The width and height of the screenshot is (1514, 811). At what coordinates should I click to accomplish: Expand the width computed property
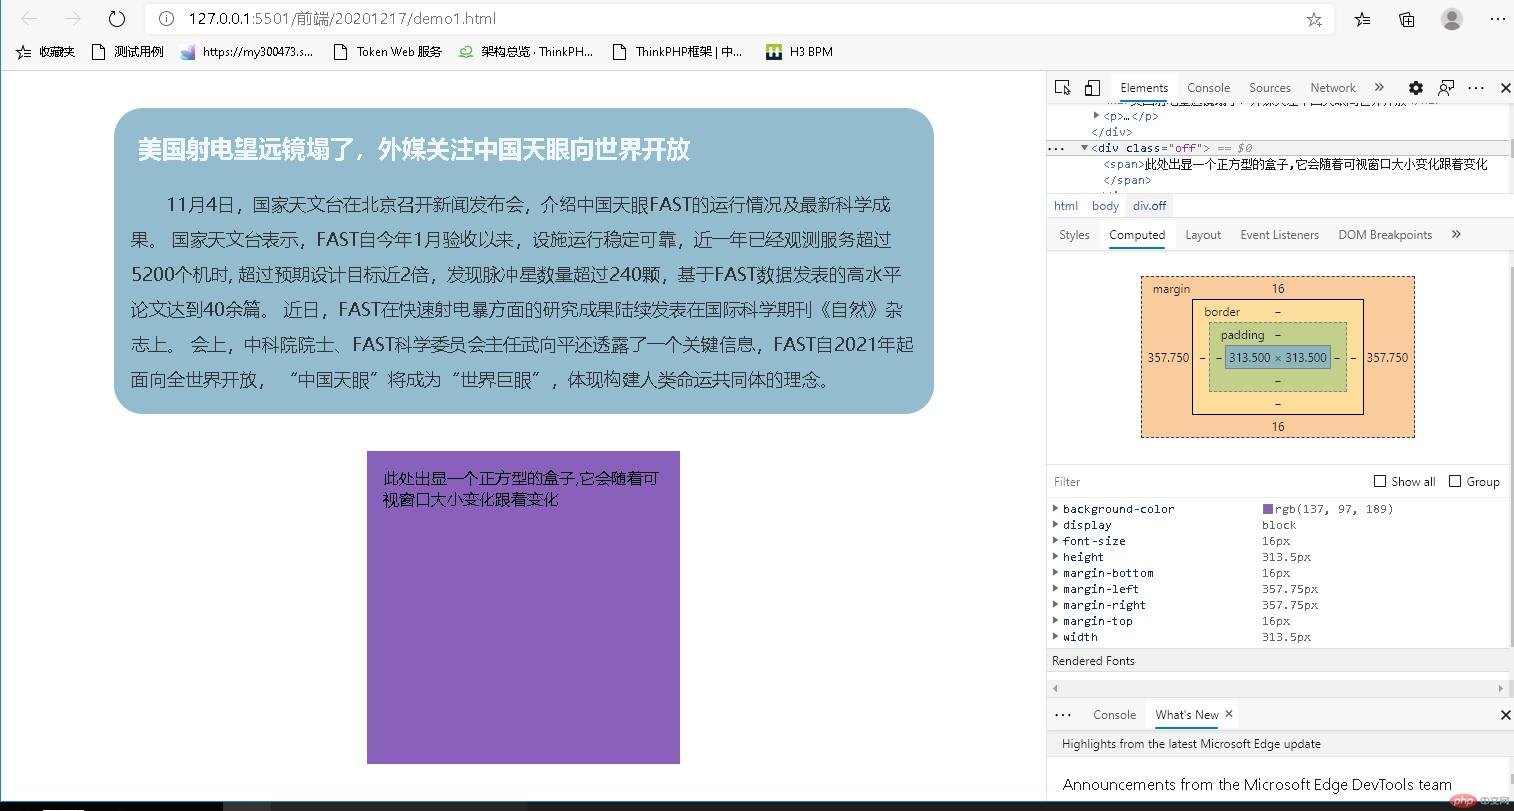(1056, 637)
